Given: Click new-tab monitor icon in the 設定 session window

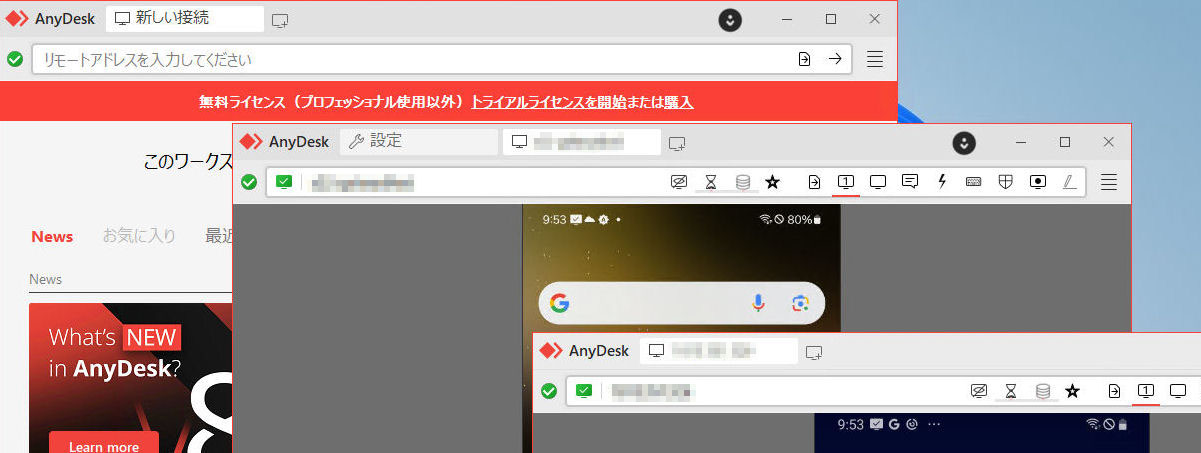Looking at the screenshot, I should pos(677,142).
